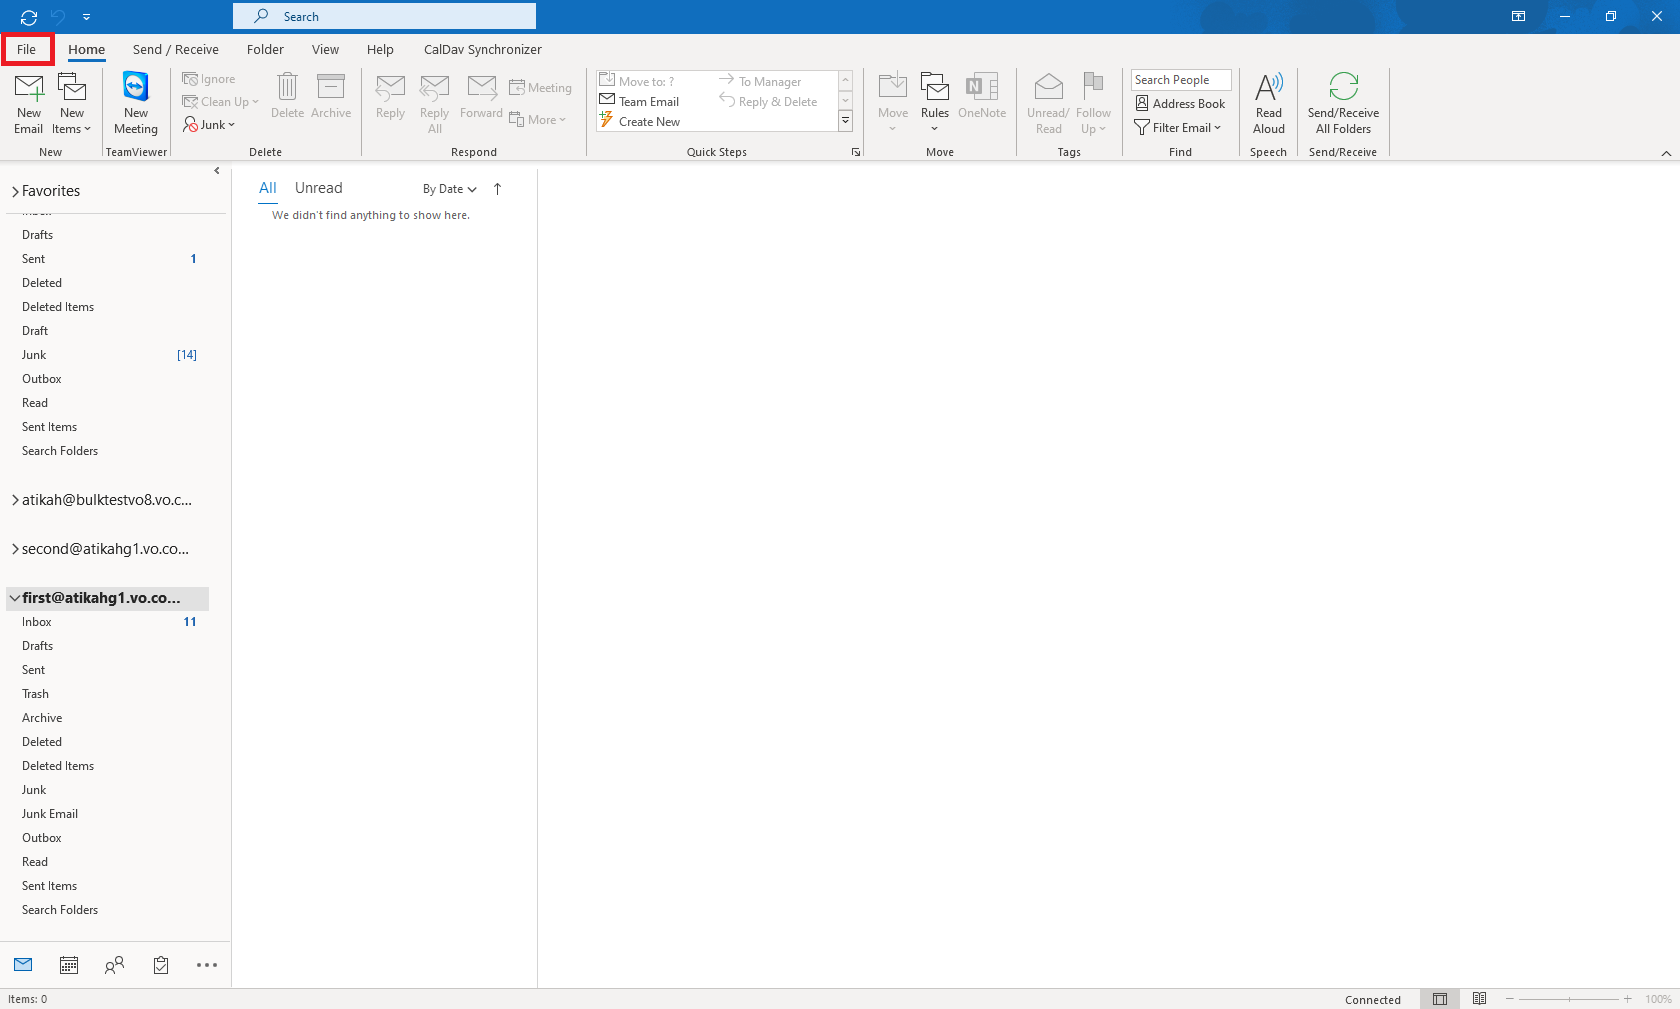
Task: Switch to the Send / Receive tab
Action: (175, 49)
